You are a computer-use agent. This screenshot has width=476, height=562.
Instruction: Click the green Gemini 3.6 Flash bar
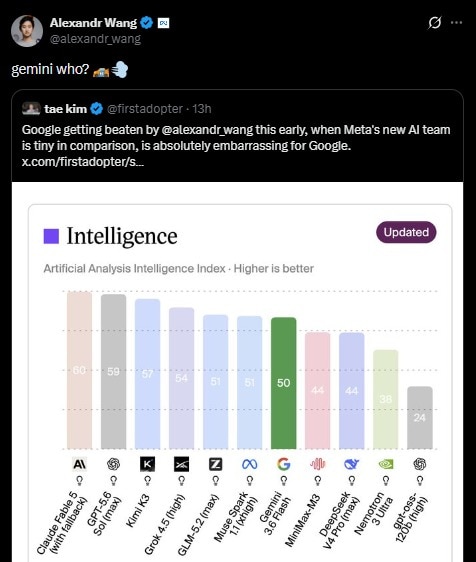coord(284,383)
